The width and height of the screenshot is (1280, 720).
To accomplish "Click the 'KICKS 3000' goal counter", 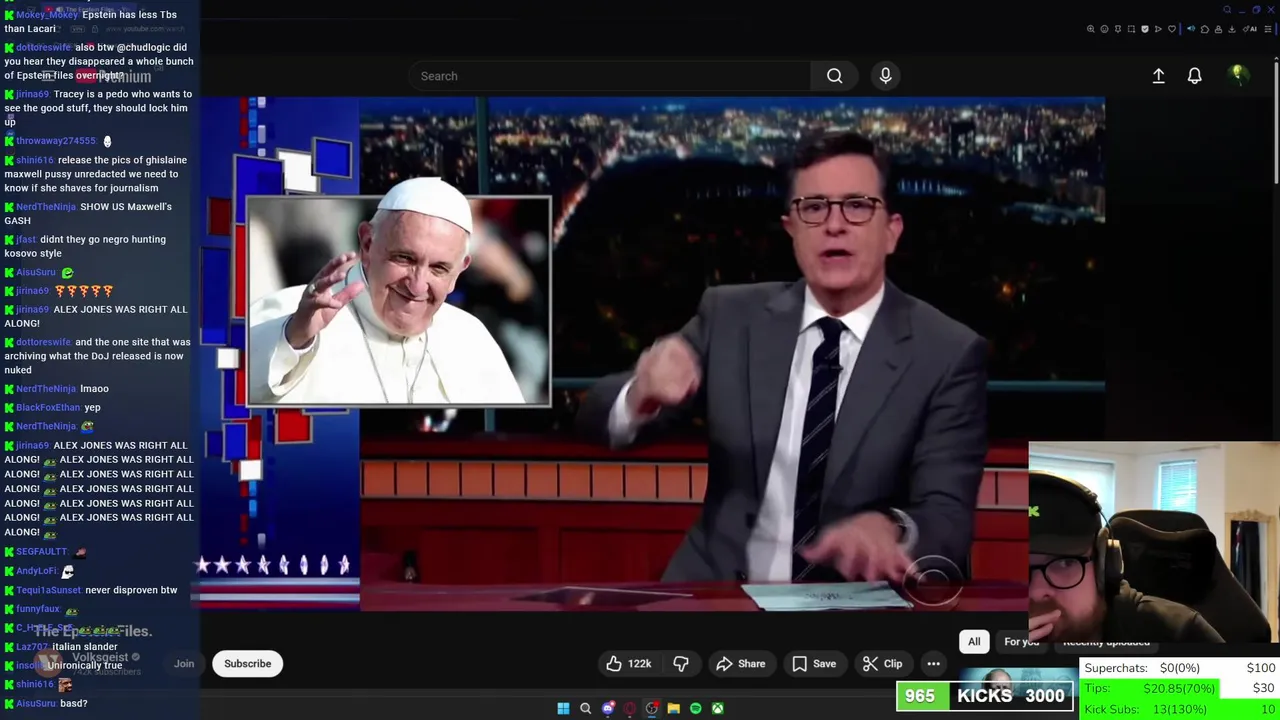I will click(x=984, y=696).
